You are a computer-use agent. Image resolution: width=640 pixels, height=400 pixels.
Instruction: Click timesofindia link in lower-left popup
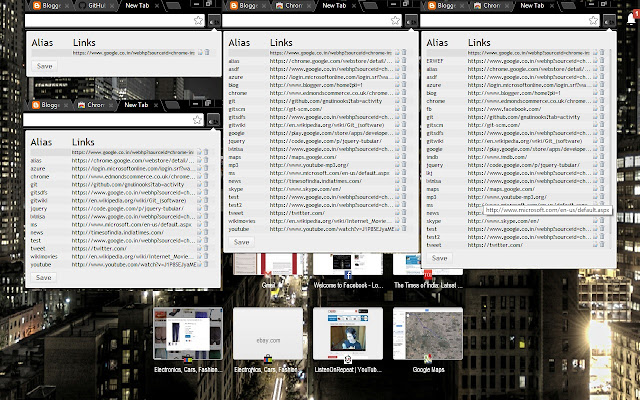118,233
